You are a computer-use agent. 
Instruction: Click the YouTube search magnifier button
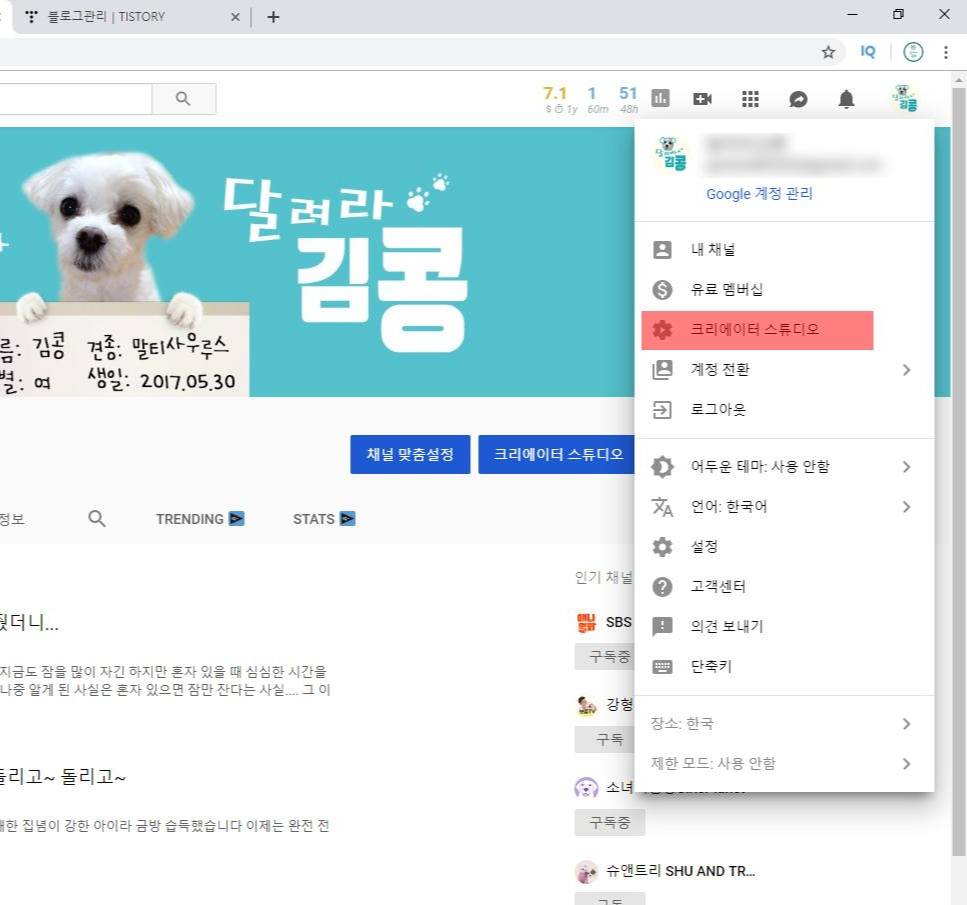[183, 99]
